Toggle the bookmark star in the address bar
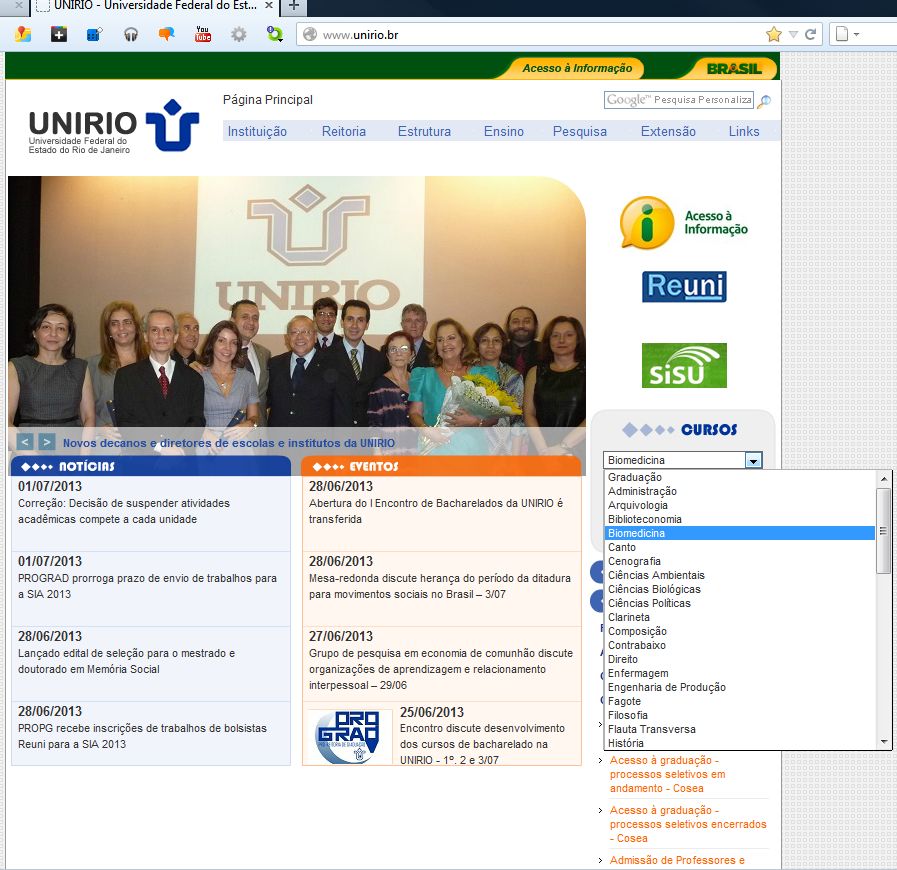Viewport: 897px width, 870px height. pos(772,33)
